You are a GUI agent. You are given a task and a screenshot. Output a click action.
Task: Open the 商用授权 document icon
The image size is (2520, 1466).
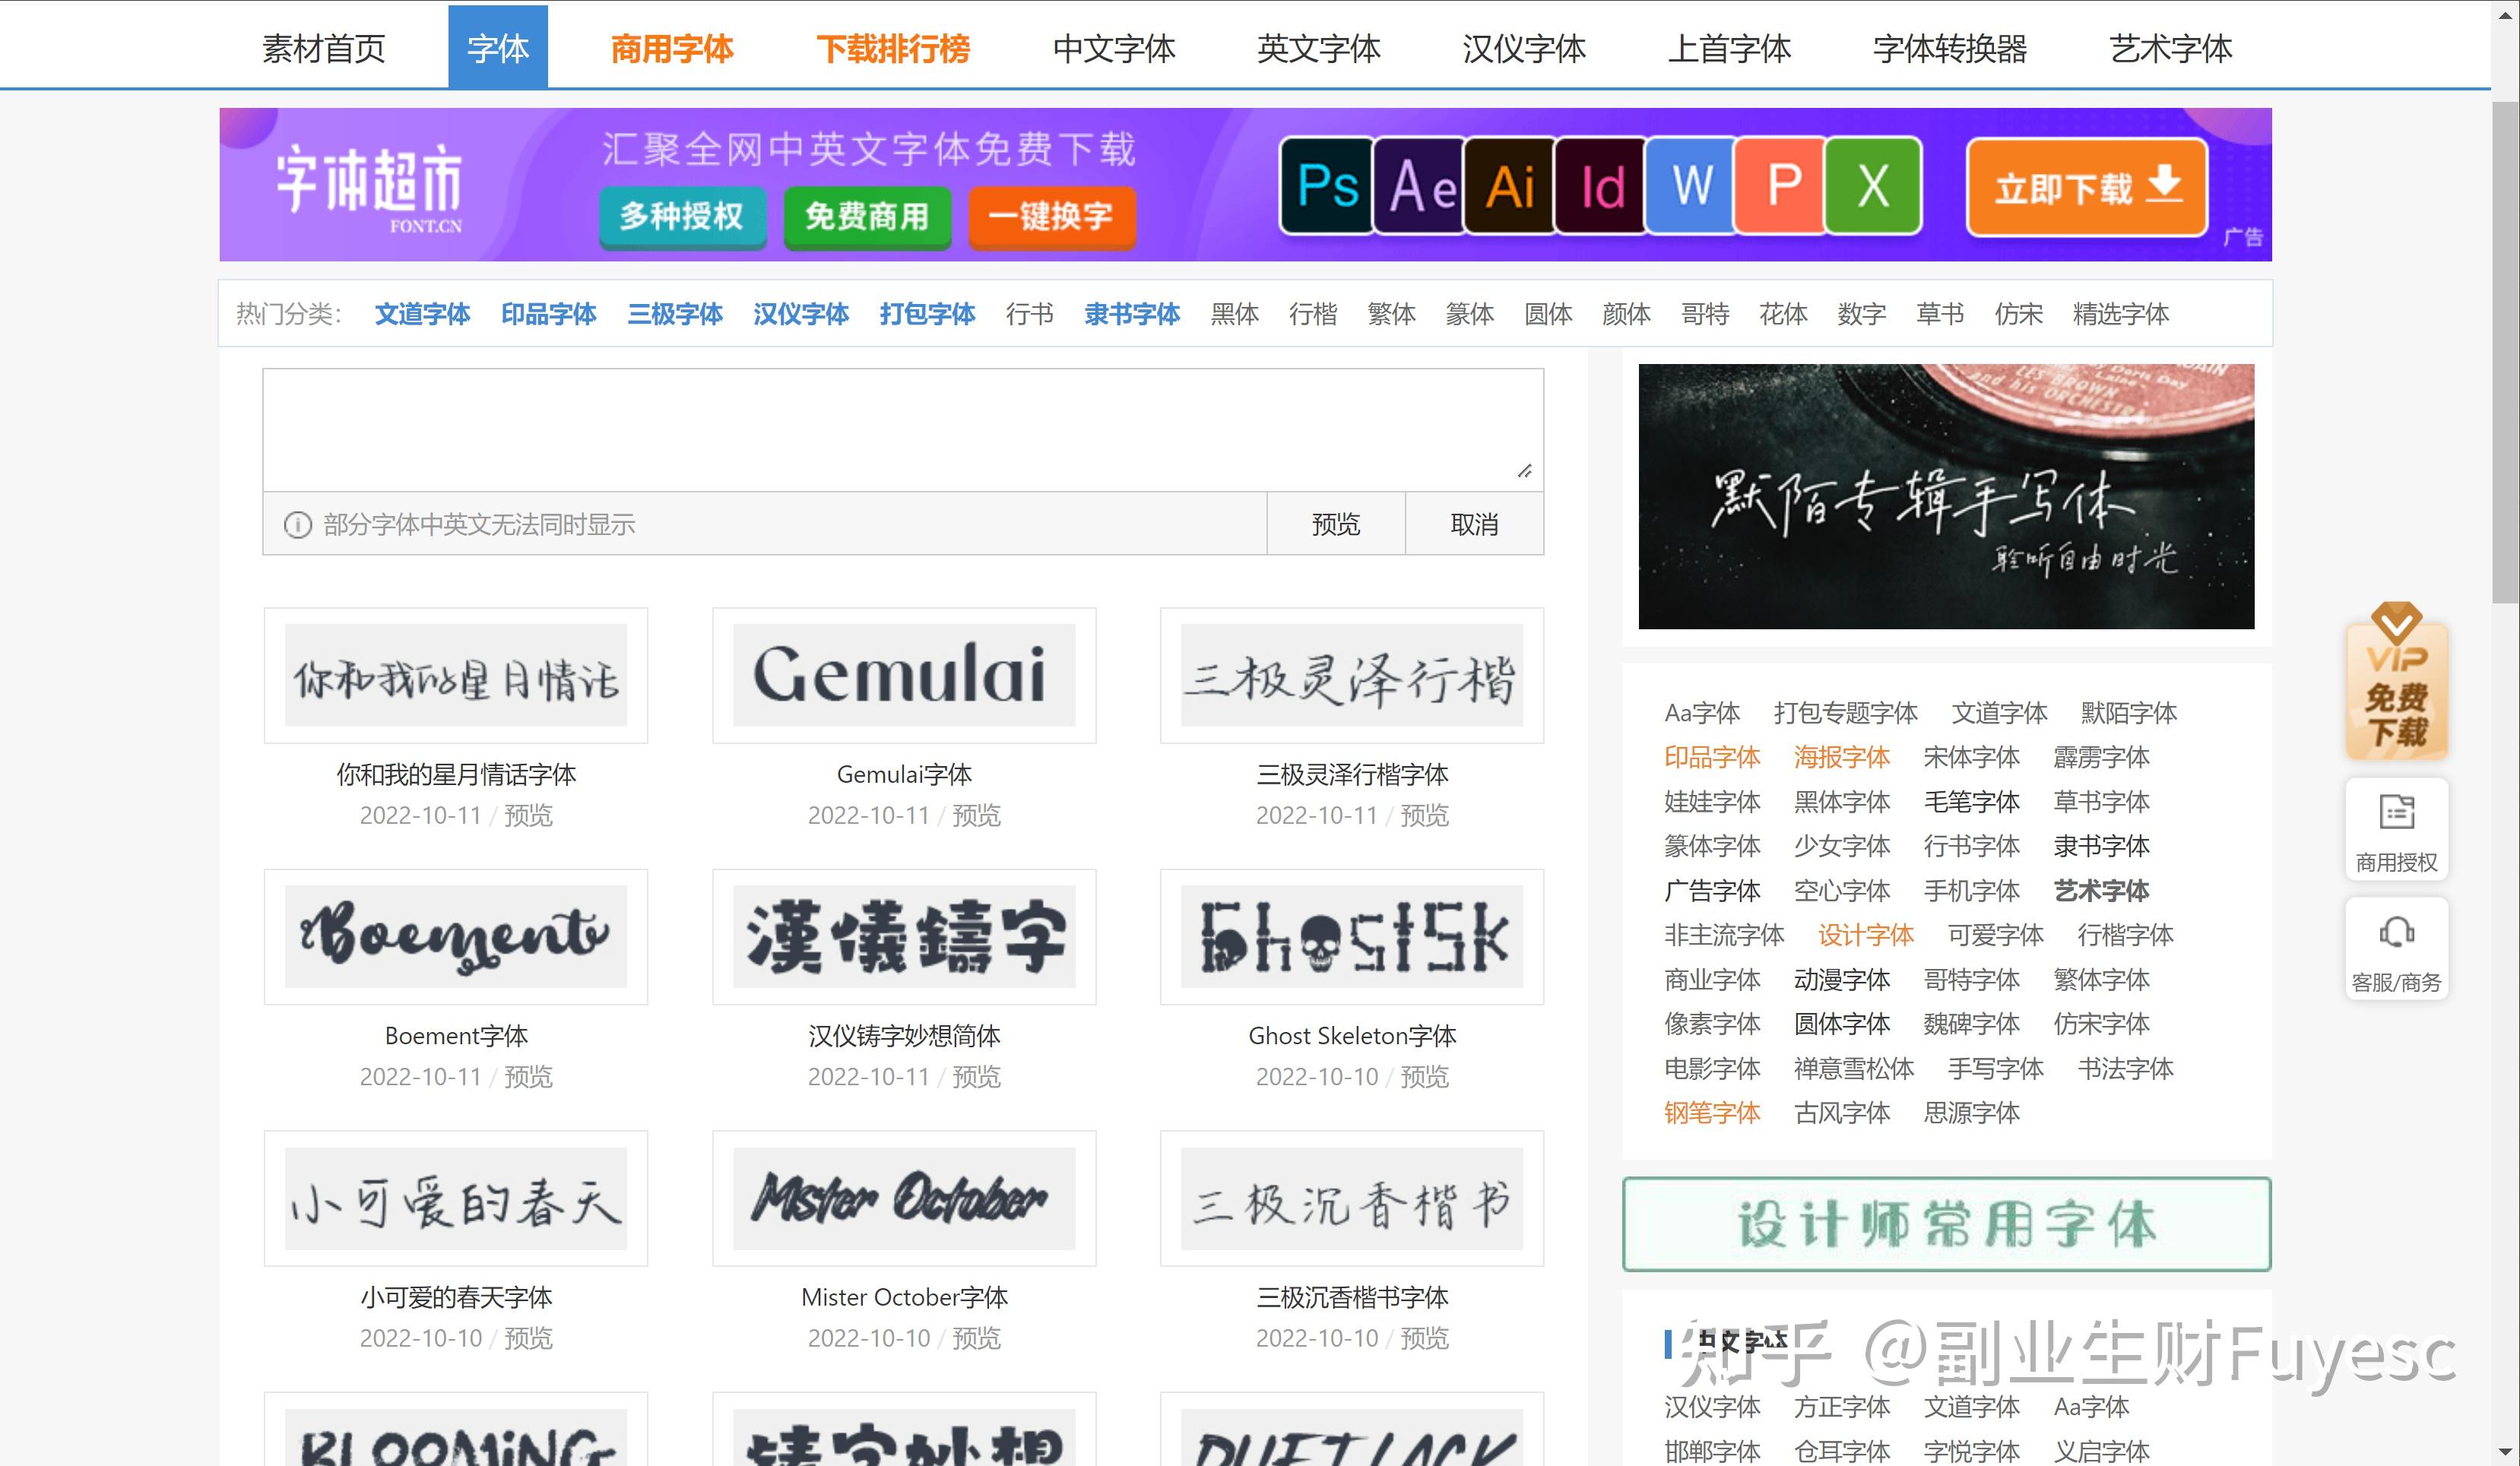click(2396, 829)
